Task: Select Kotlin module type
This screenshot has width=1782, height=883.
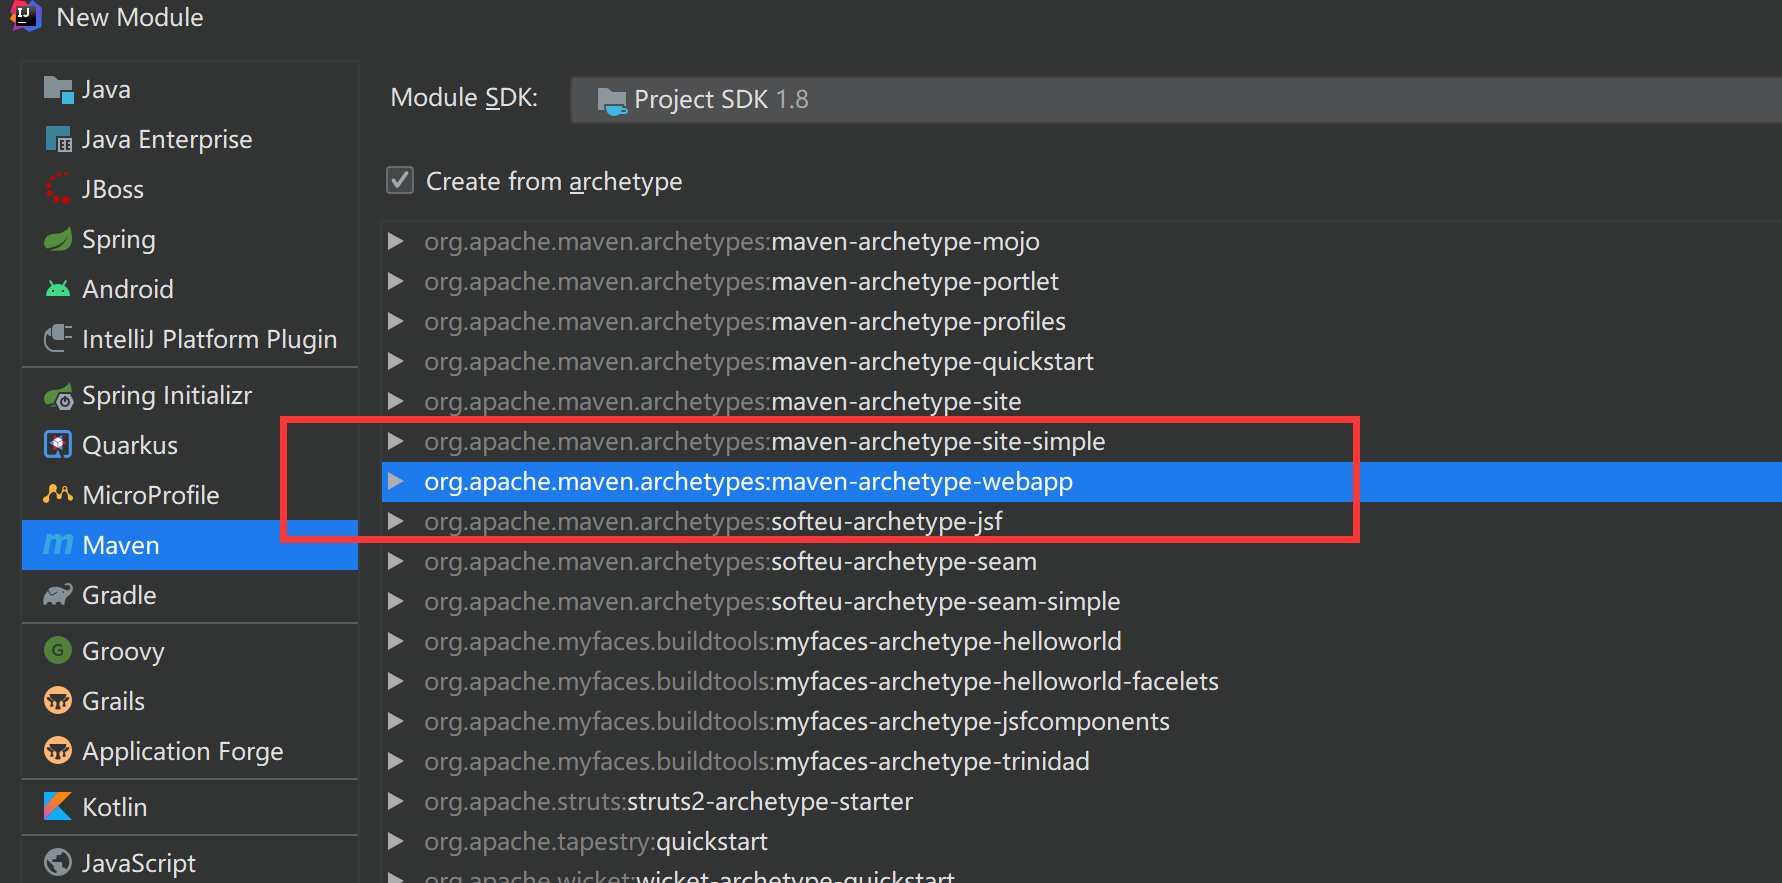Action: [x=190, y=806]
